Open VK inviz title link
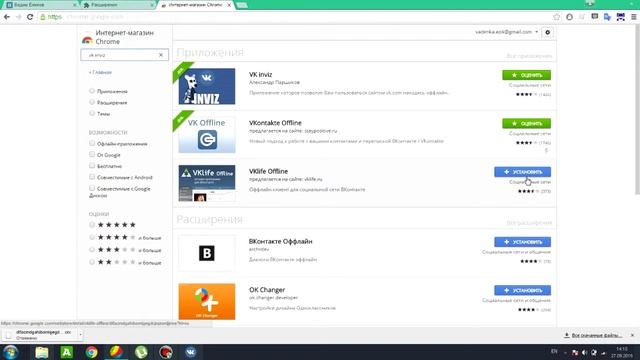This screenshot has width=640, height=360. [x=260, y=74]
